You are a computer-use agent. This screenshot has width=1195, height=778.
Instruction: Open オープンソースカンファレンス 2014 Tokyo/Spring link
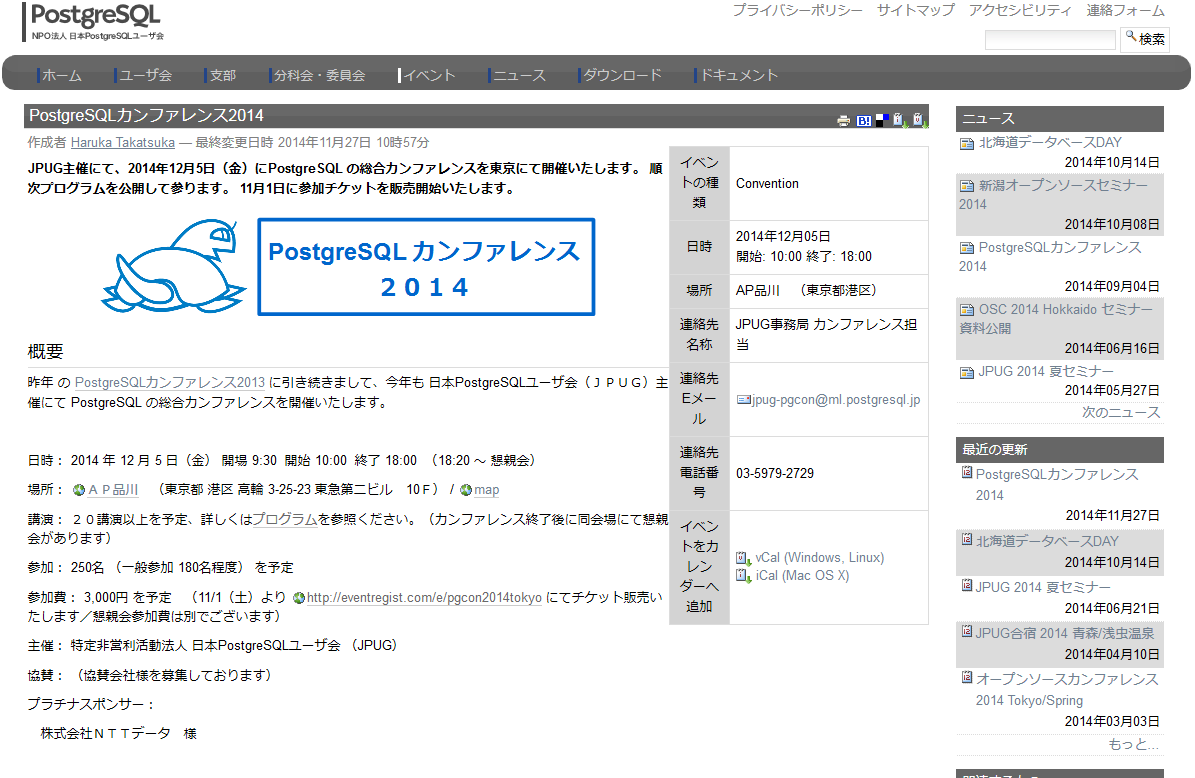[1066, 690]
